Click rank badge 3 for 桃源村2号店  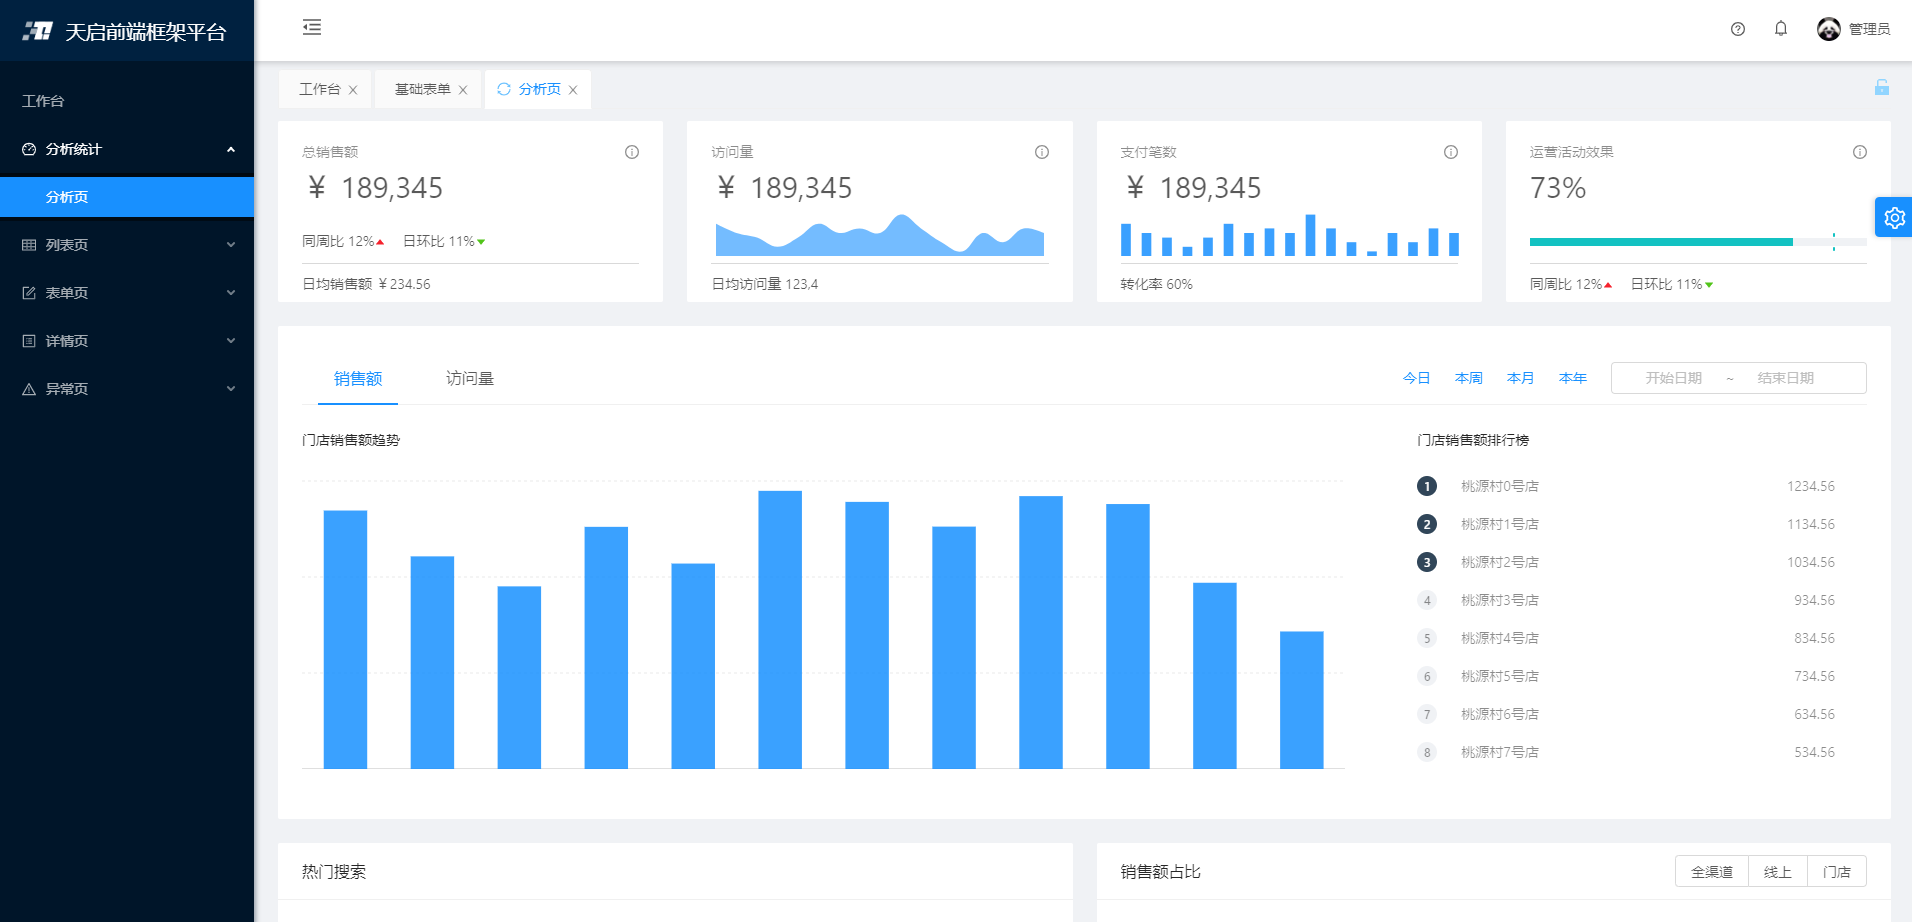pyautogui.click(x=1427, y=562)
